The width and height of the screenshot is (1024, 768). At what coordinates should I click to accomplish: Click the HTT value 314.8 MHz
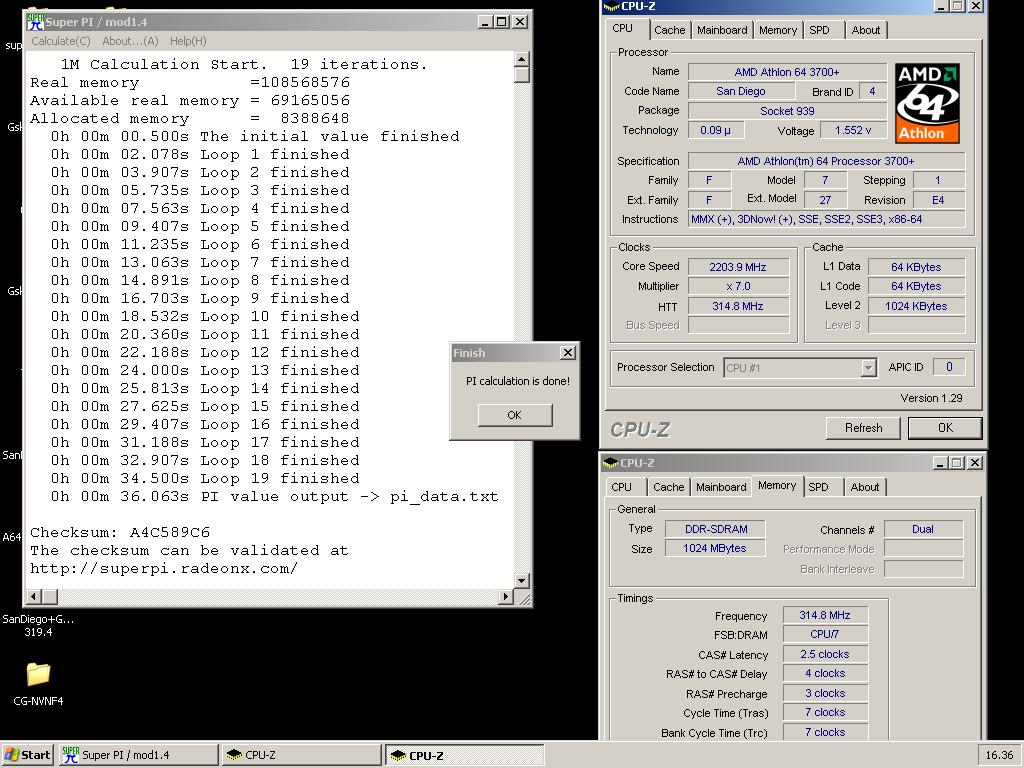coord(738,306)
